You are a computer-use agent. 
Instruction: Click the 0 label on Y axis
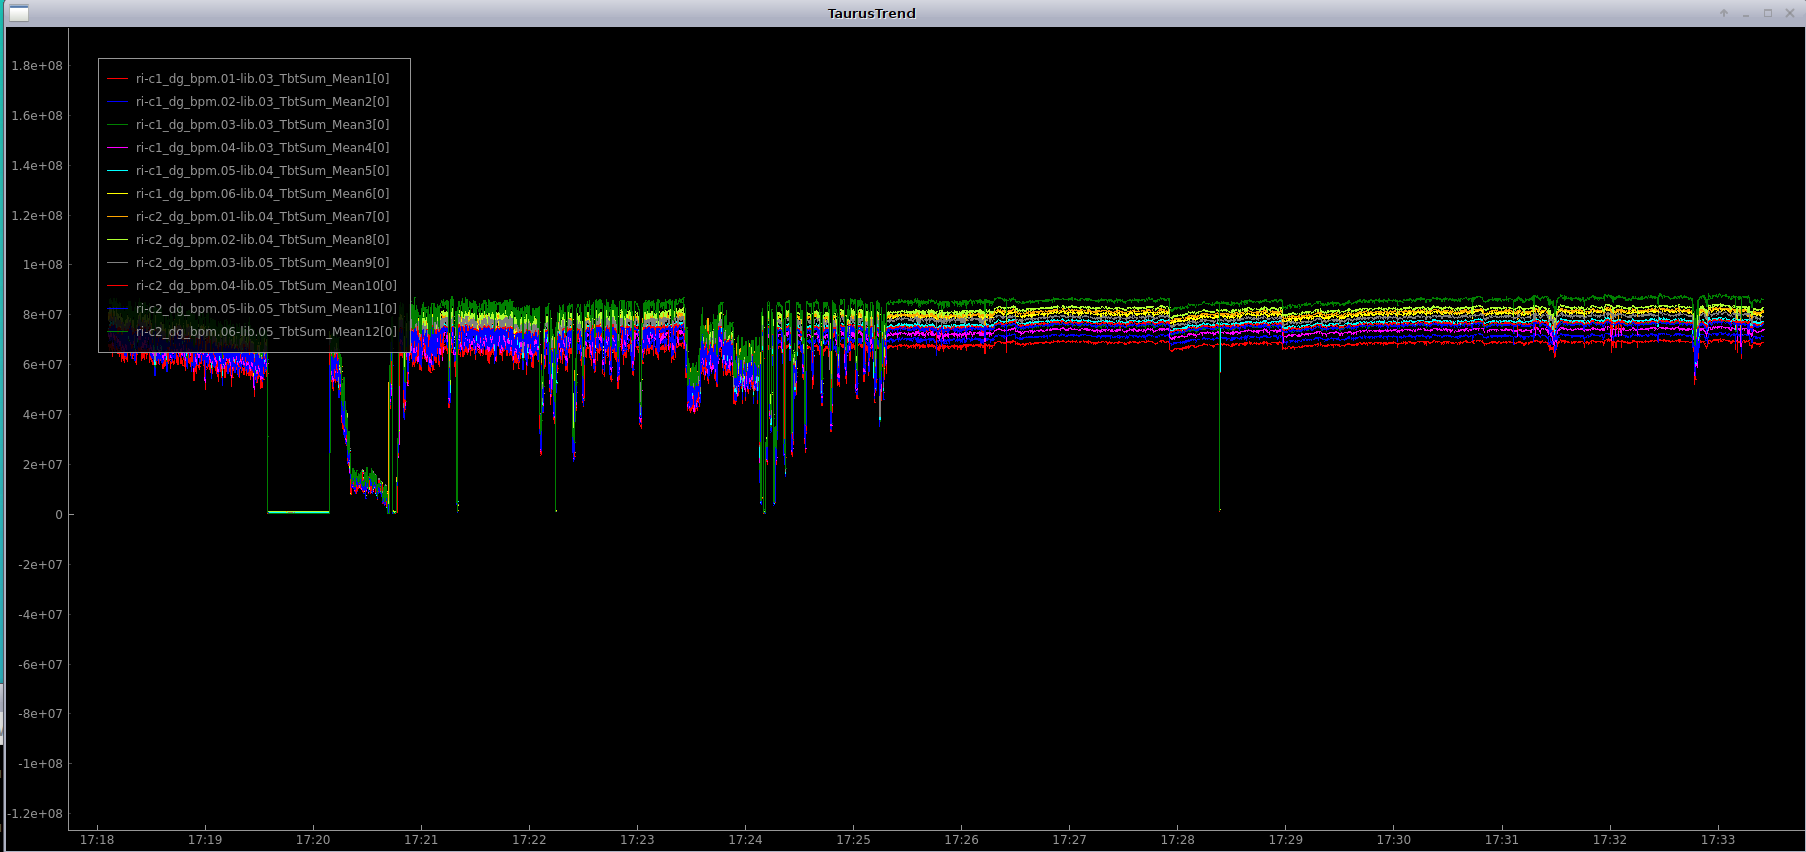point(58,515)
